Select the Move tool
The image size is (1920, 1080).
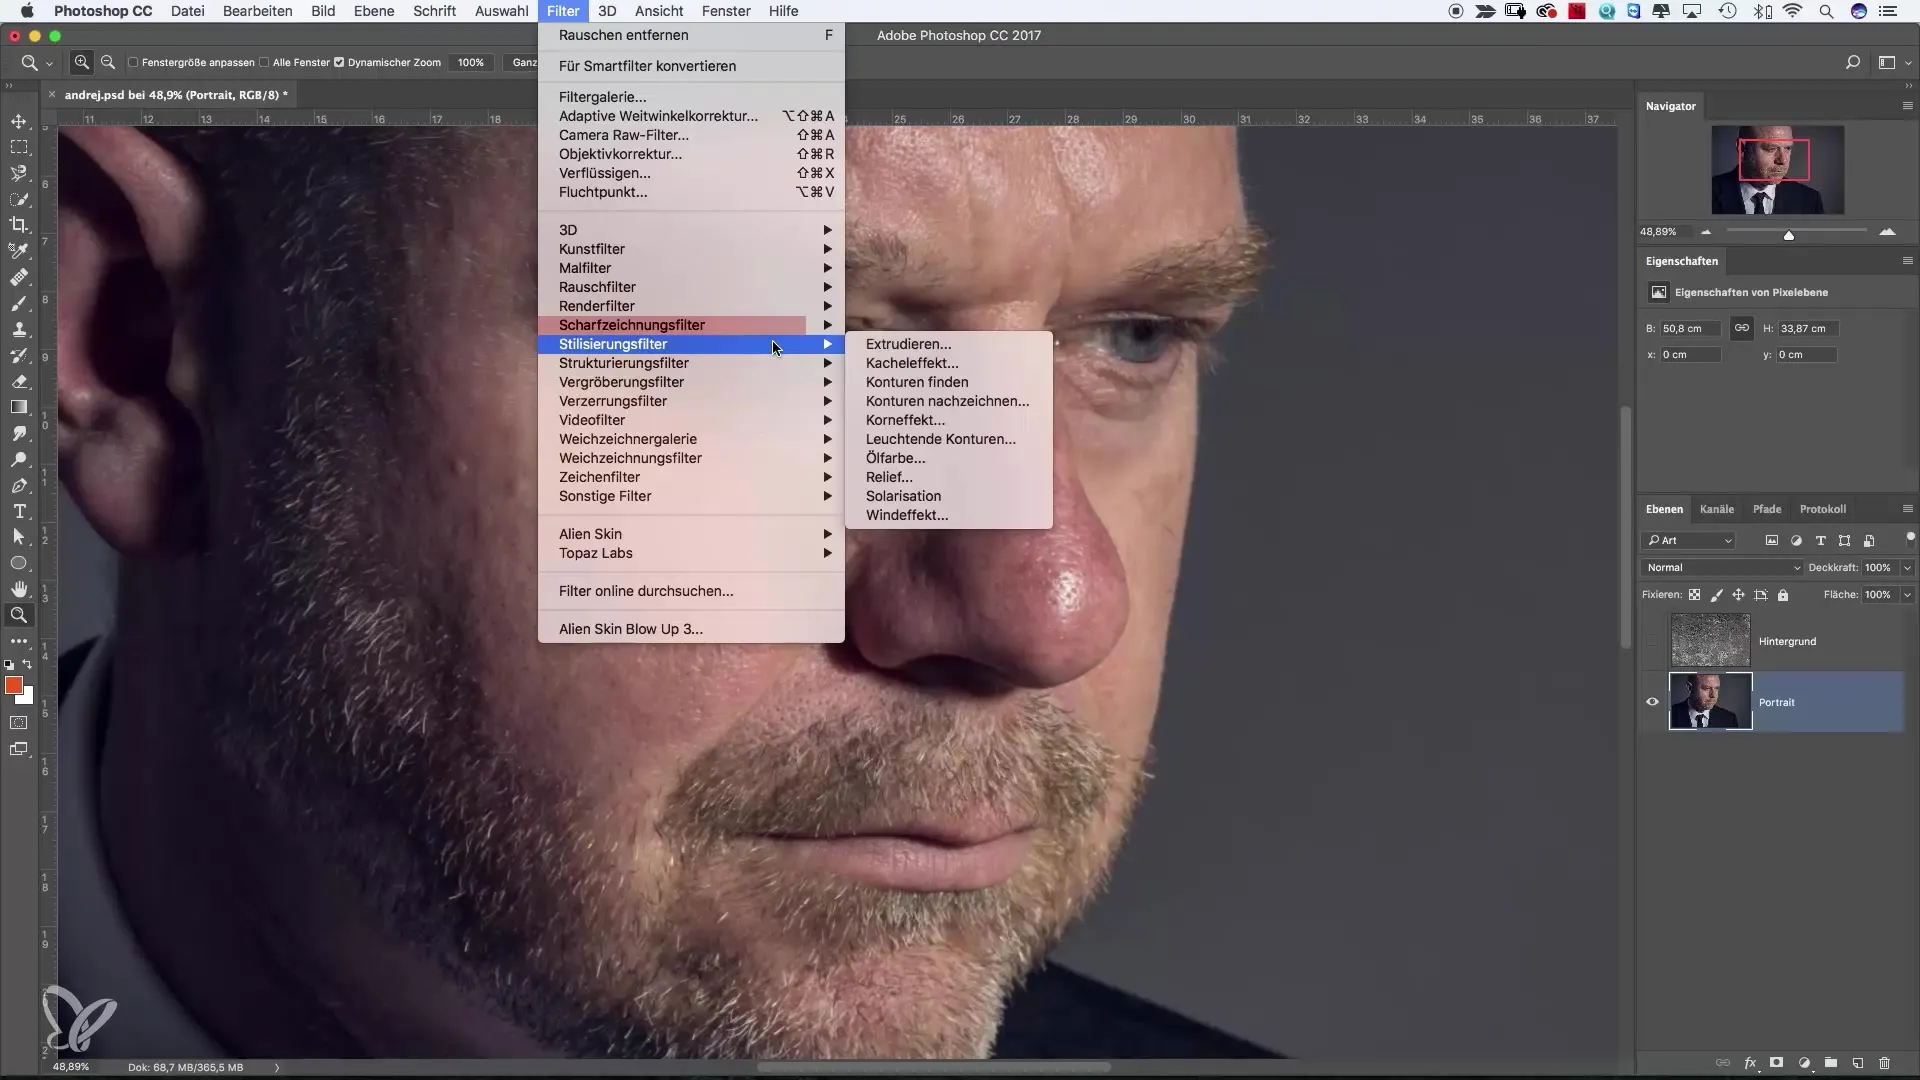tap(19, 121)
